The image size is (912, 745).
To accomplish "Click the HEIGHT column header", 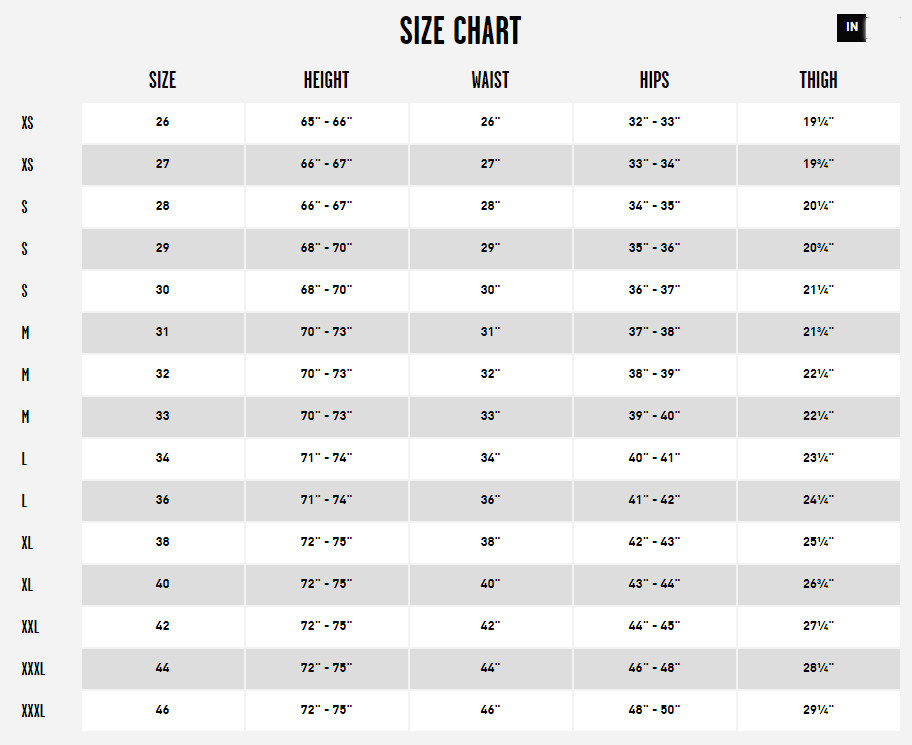I will [x=326, y=80].
